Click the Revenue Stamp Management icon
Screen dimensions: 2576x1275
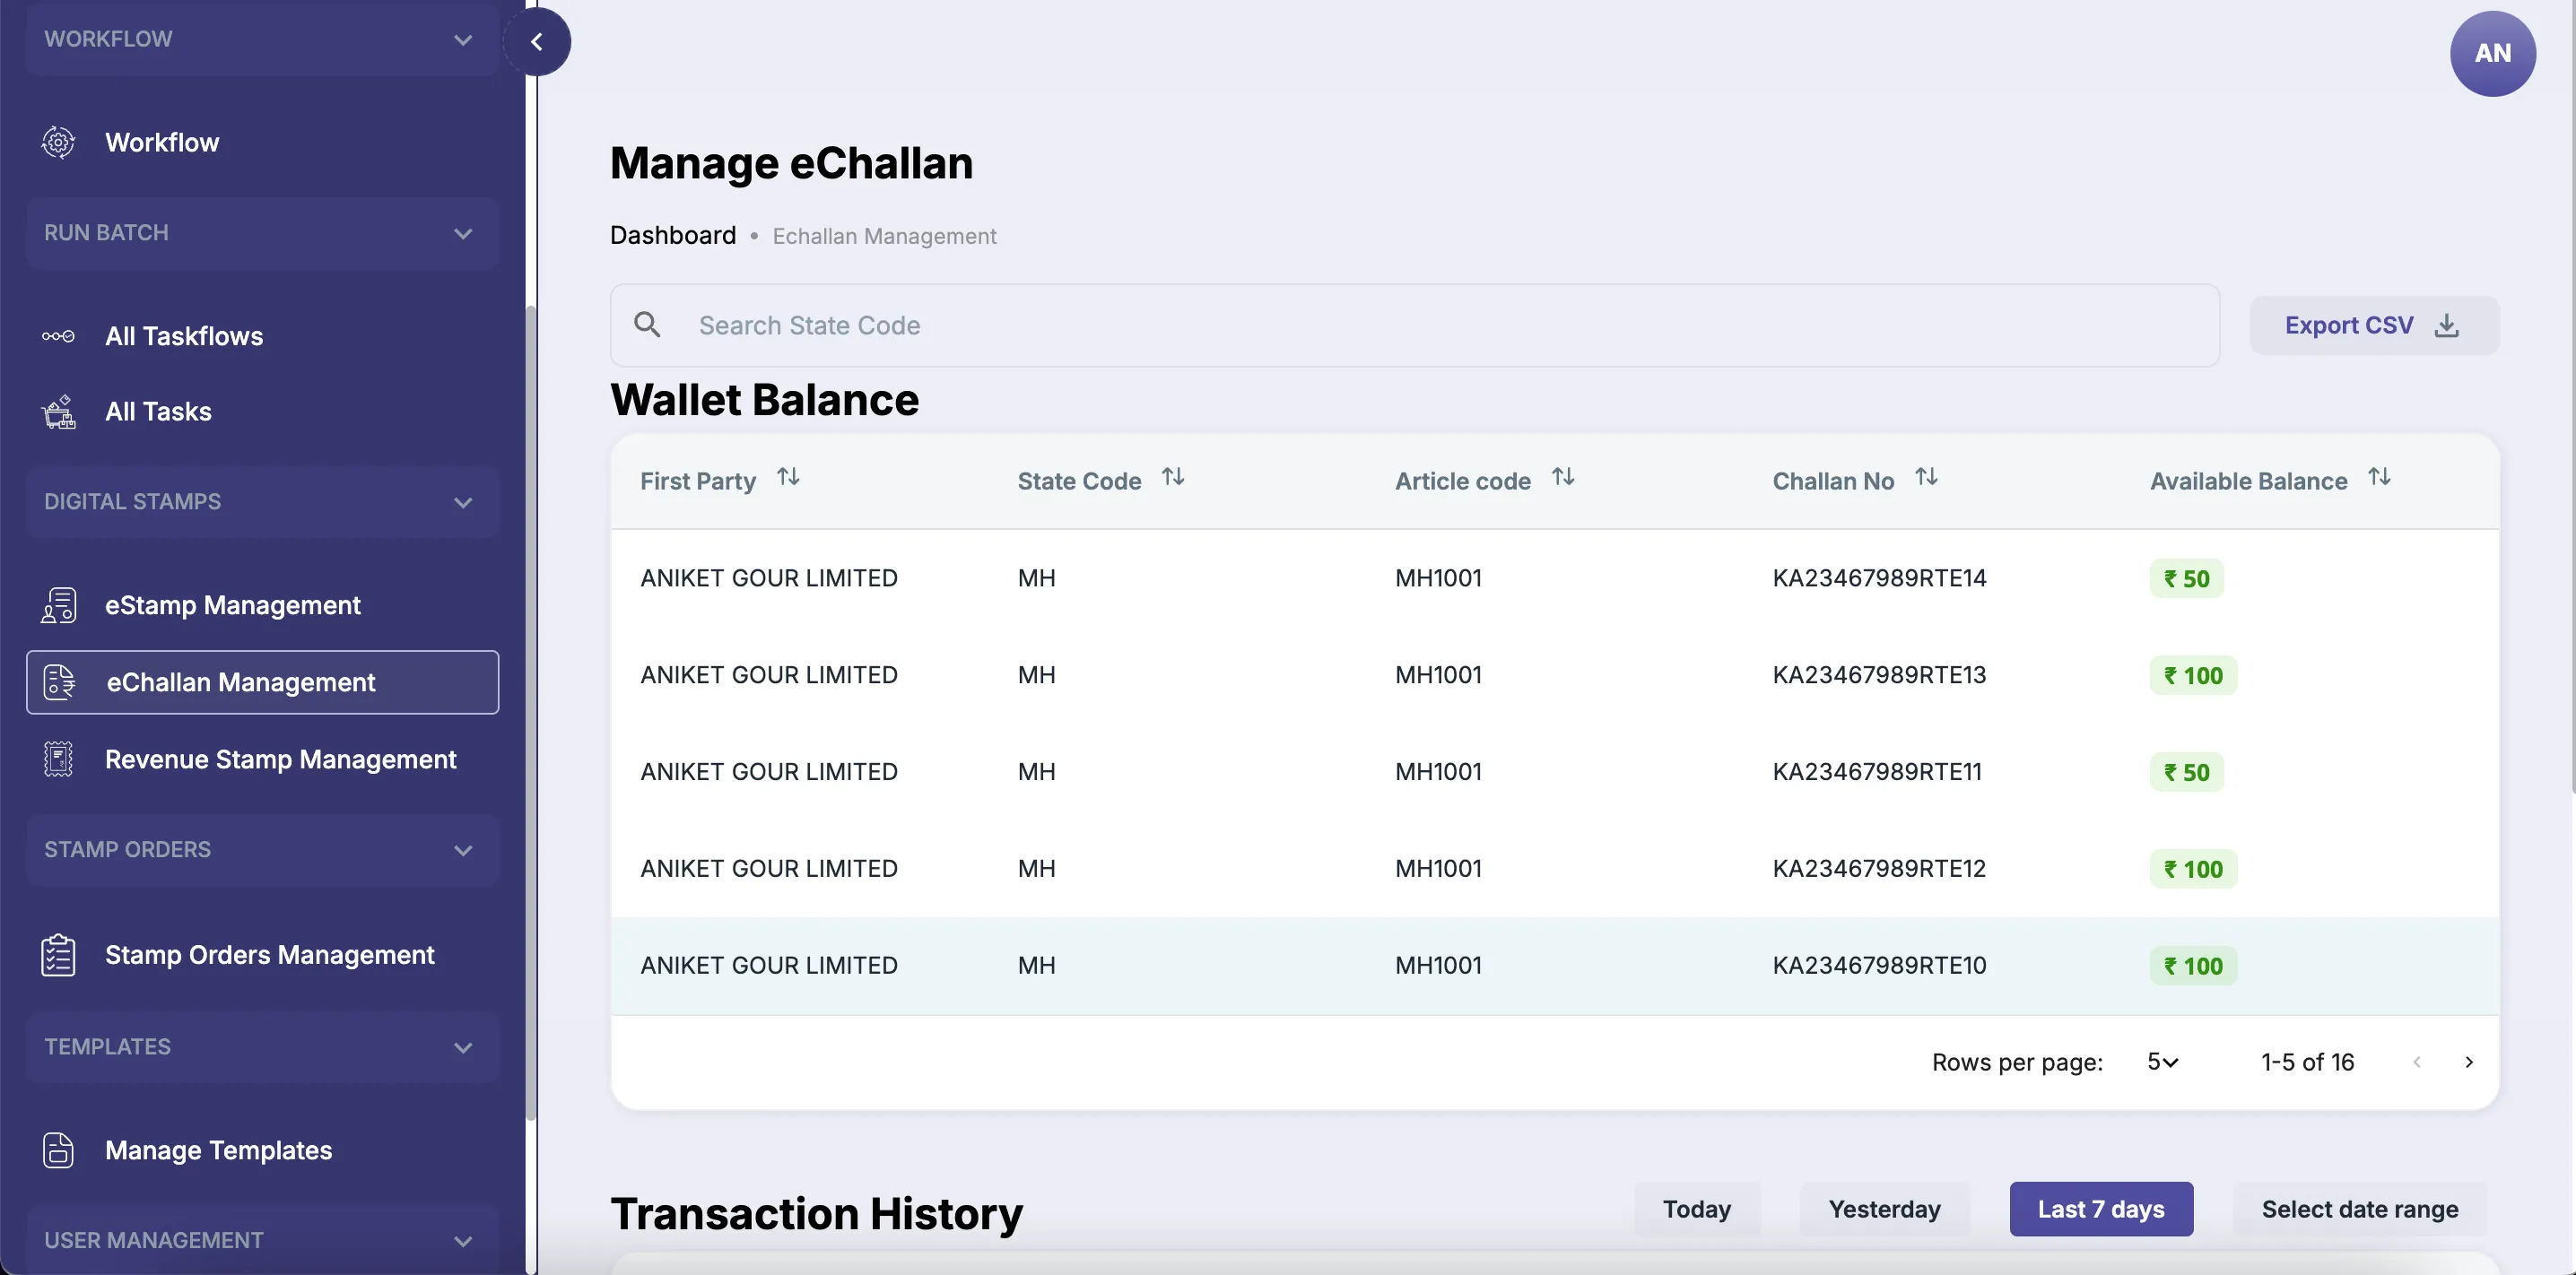(x=58, y=759)
